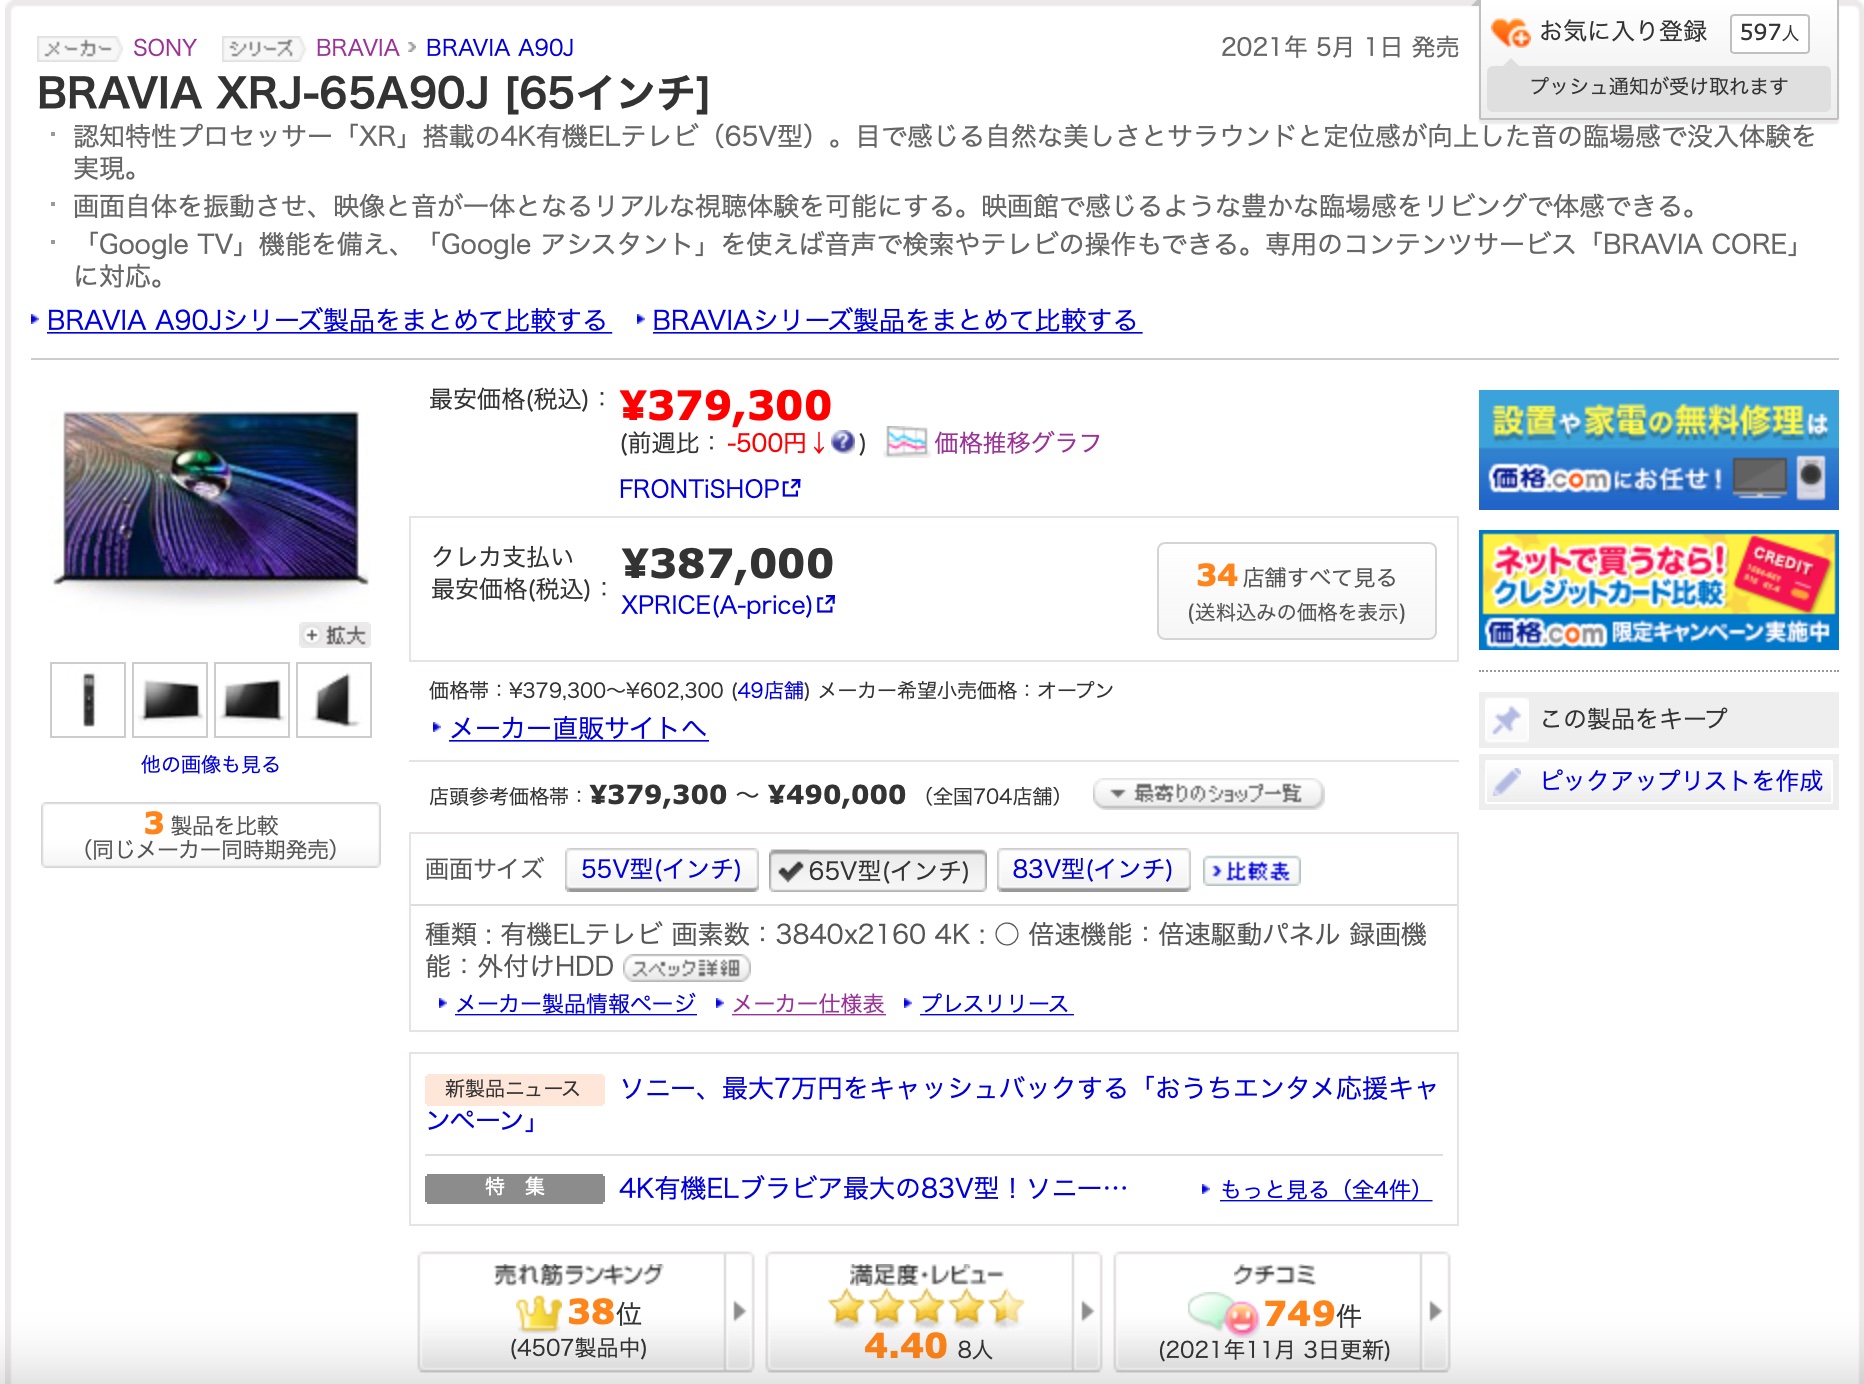Image resolution: width=1864 pixels, height=1384 pixels.
Task: Expand the クチコミ arrow
Action: pyautogui.click(x=1435, y=1311)
